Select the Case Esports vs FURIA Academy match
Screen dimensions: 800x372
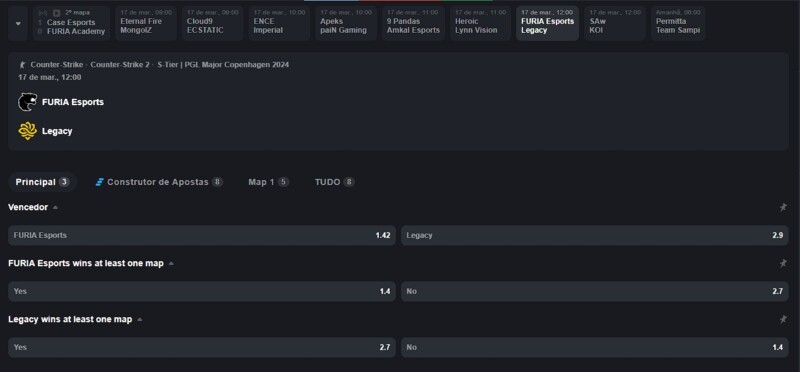71,23
